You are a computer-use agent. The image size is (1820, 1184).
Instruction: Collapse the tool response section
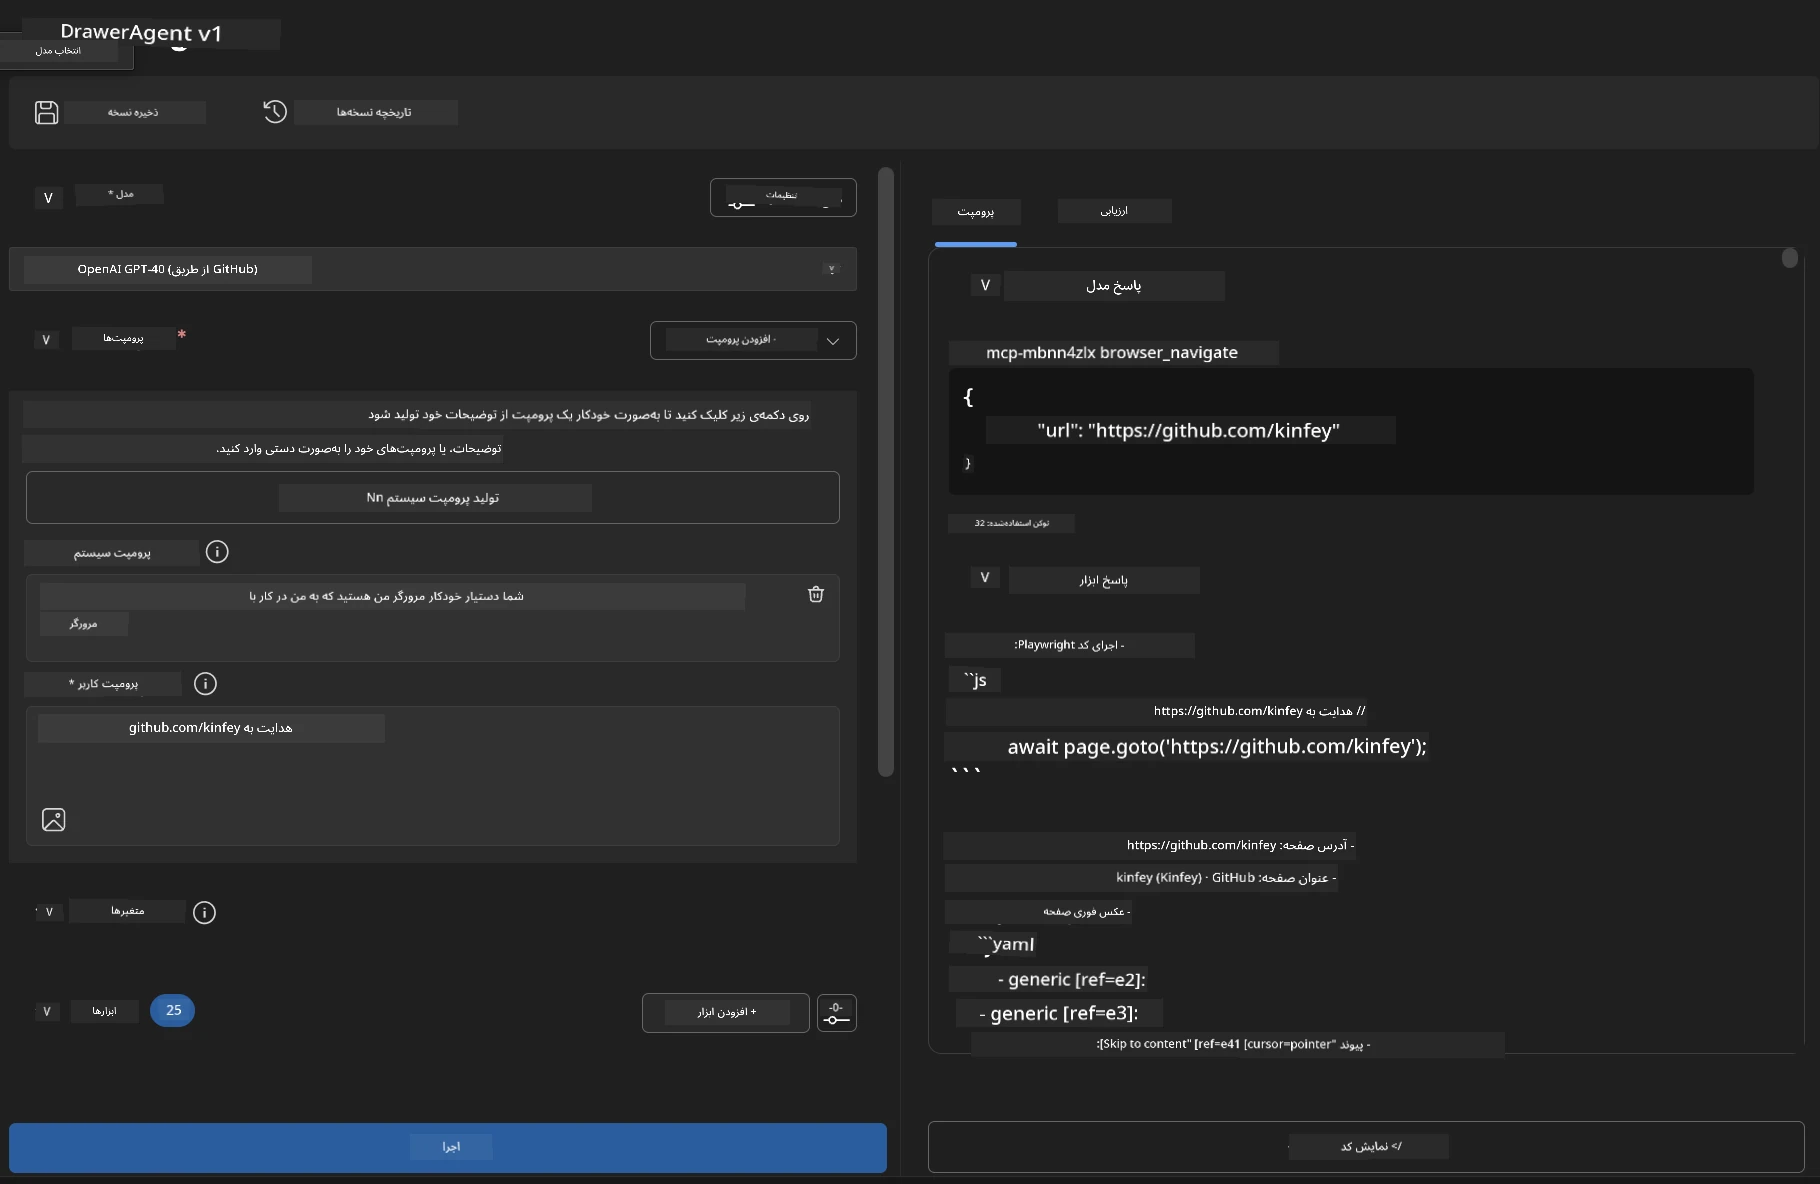point(985,577)
